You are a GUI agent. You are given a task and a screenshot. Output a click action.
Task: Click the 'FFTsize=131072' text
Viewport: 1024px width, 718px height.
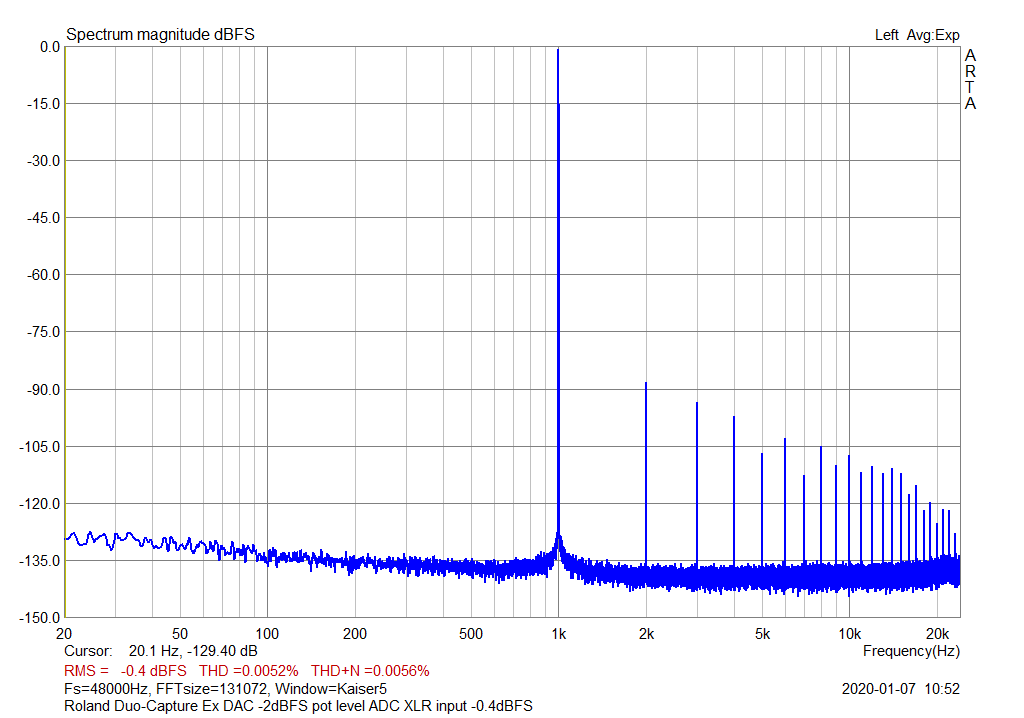pos(213,689)
